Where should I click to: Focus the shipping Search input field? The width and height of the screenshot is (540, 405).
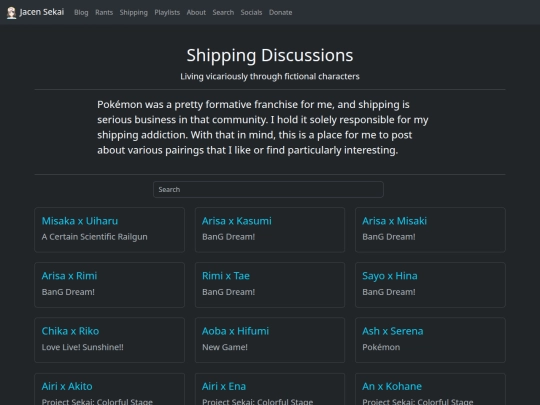(x=268, y=189)
